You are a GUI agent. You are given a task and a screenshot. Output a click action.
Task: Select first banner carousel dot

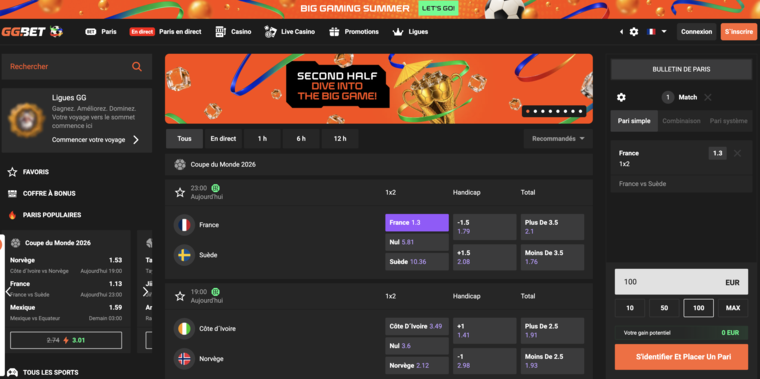[x=528, y=111]
